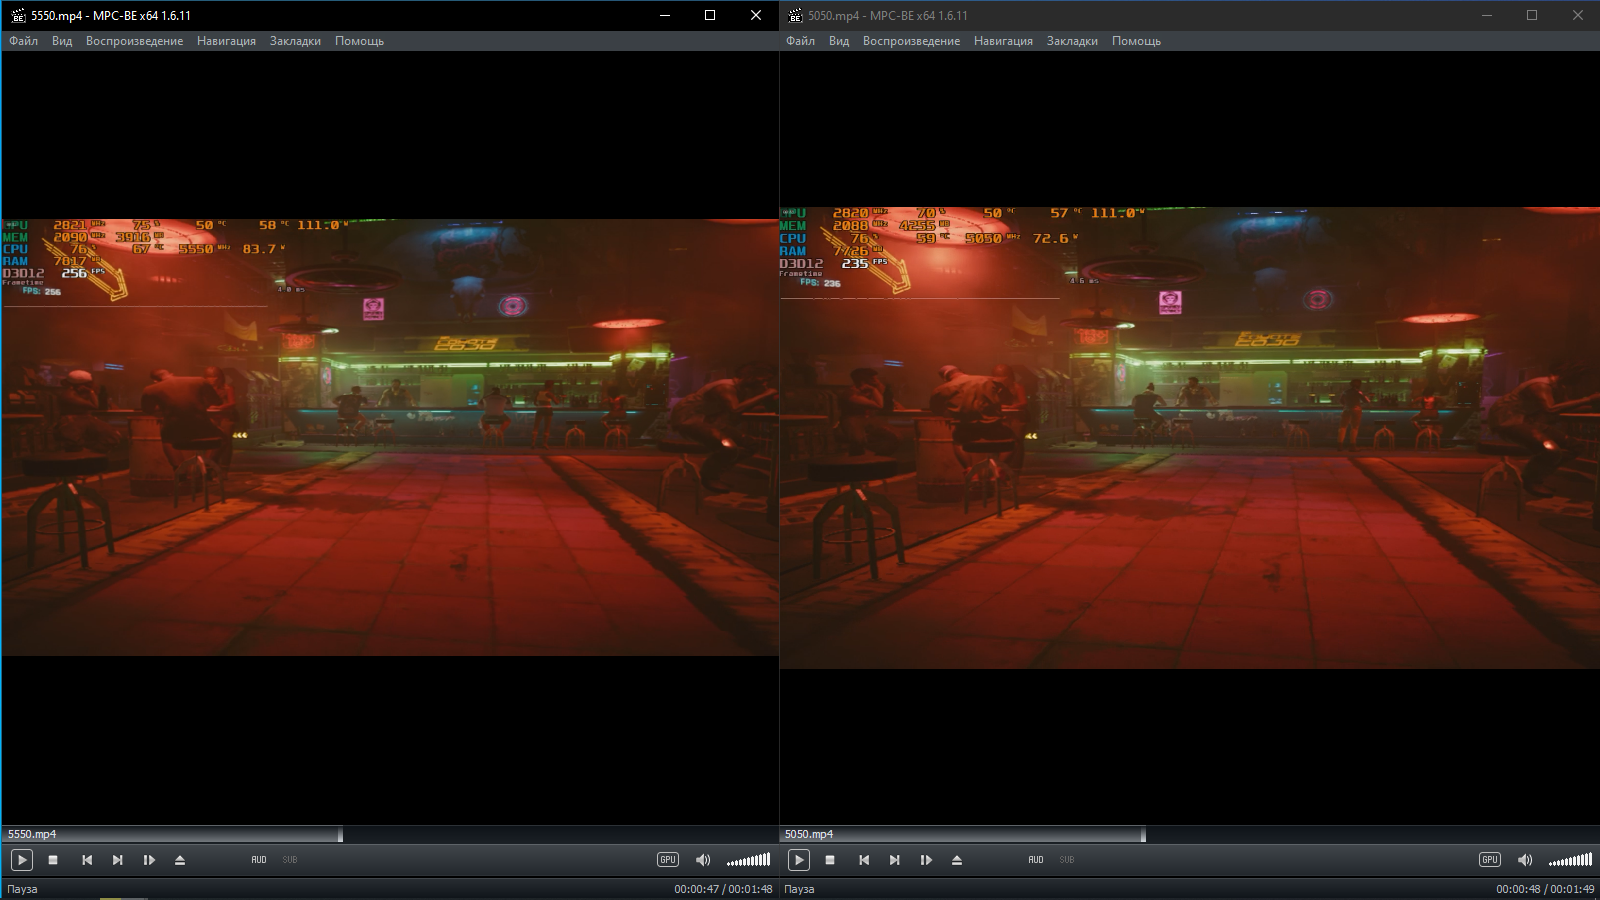The image size is (1600, 900).
Task: Click the MPC-BE app icon in 5050.mp4 title bar
Action: [x=795, y=15]
